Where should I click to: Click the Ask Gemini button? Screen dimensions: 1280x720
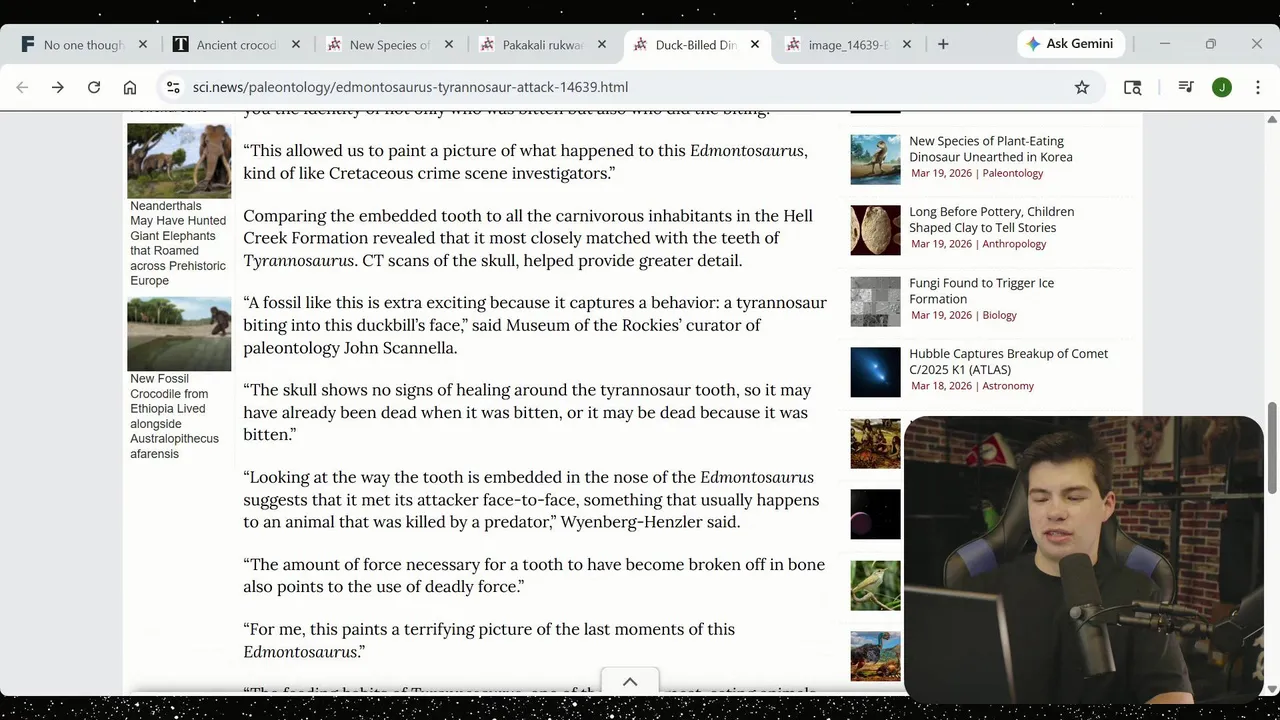[1072, 44]
